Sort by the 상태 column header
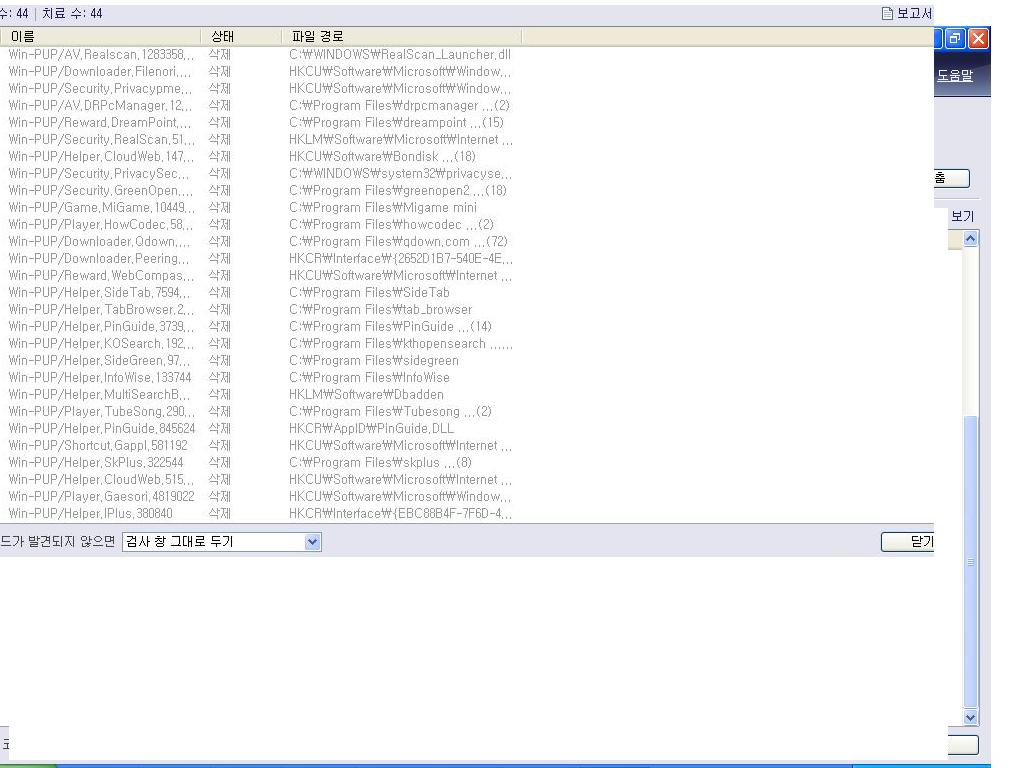 [x=242, y=37]
